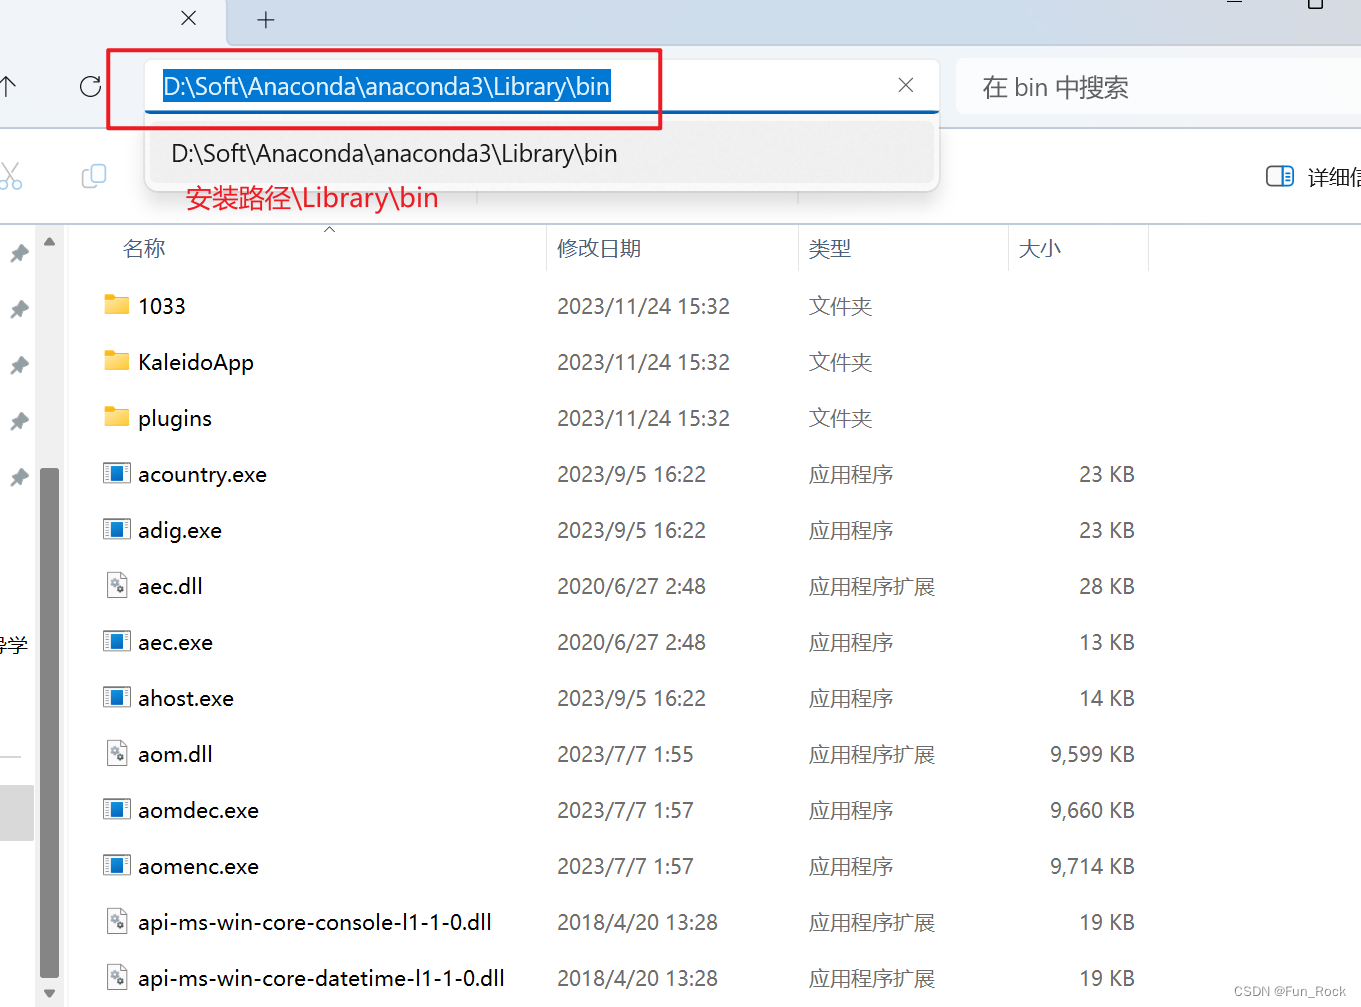
Task: Select the file name plugins
Action: coord(175,418)
